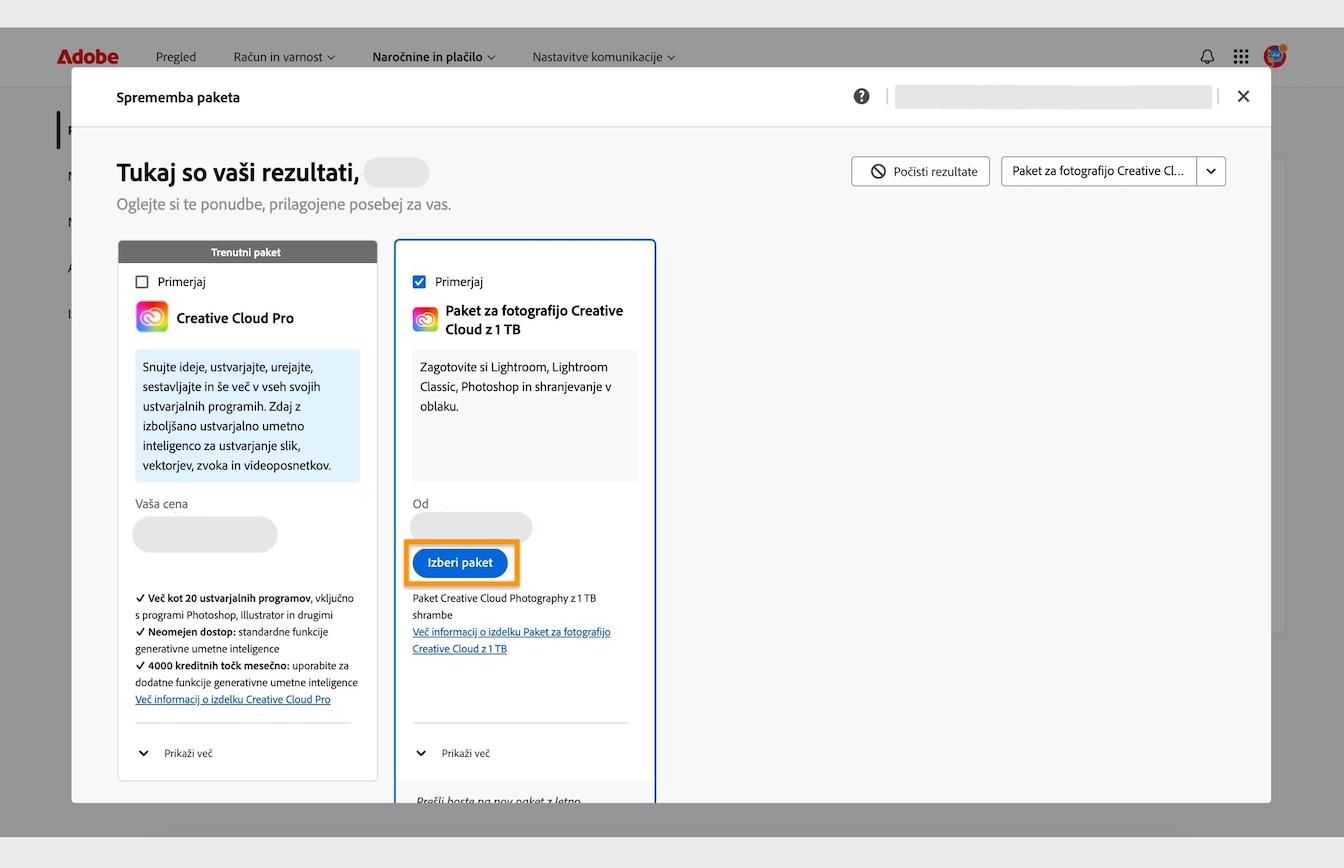Click the Snujte ideje description text

(237, 416)
